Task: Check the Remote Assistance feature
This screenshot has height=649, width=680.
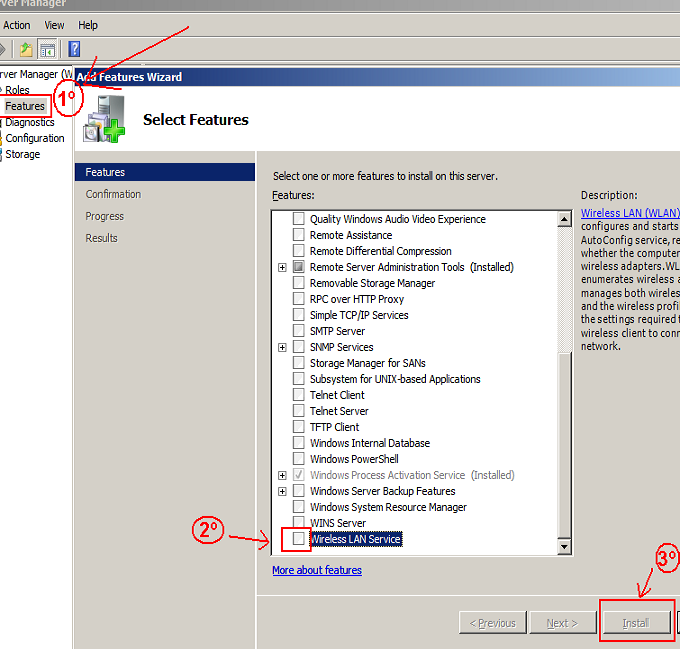Action: tap(298, 235)
